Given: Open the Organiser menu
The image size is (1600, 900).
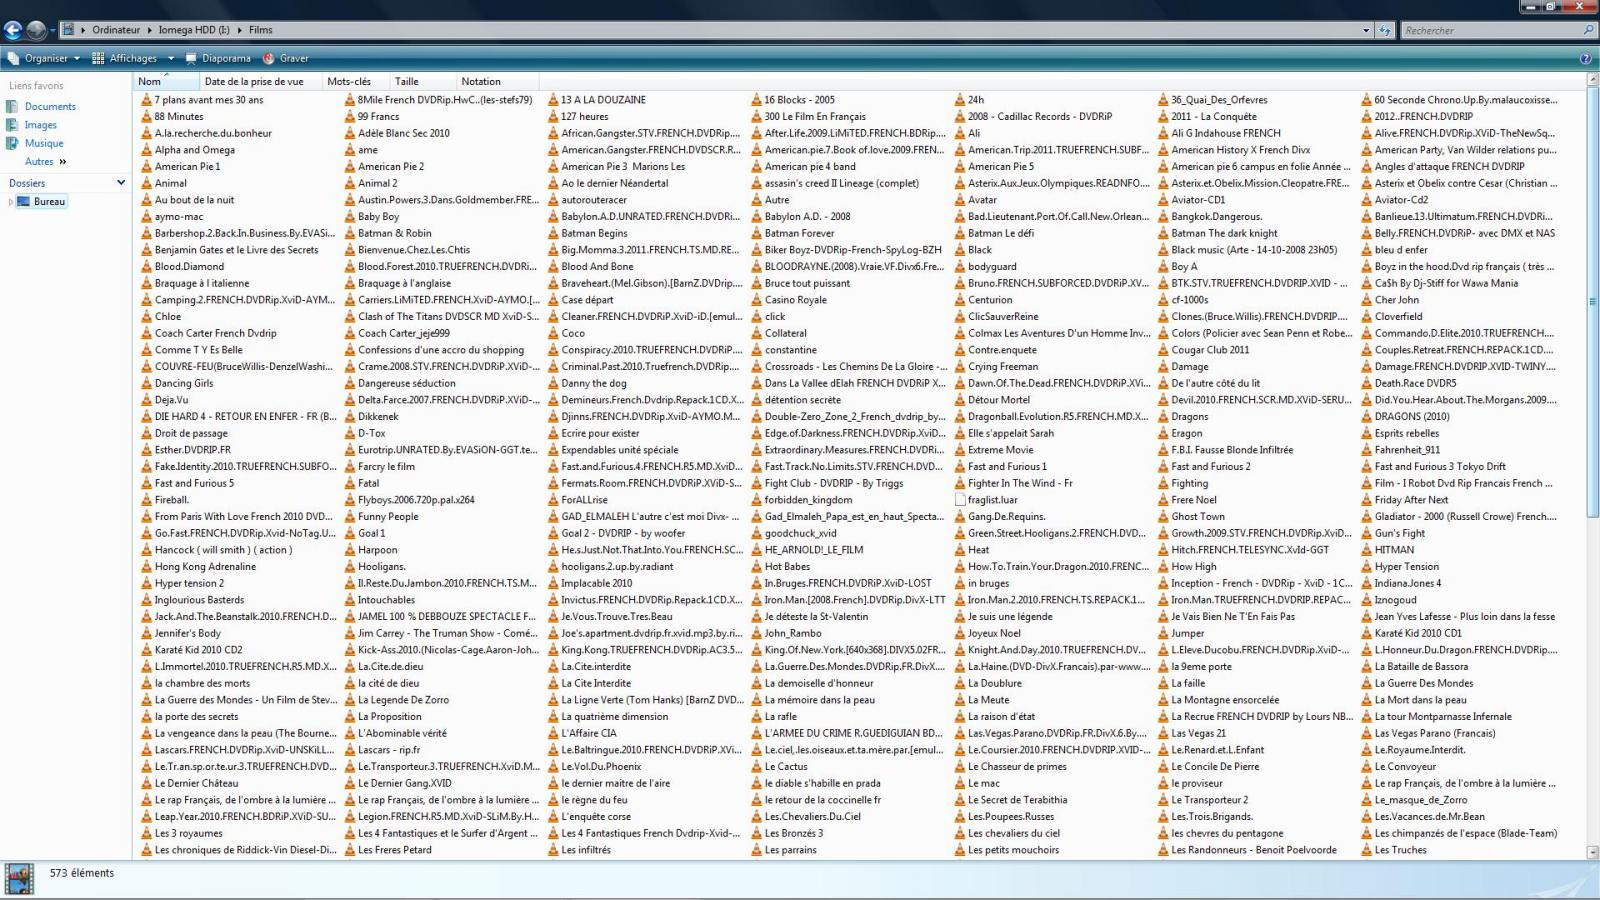Looking at the screenshot, I should [46, 58].
